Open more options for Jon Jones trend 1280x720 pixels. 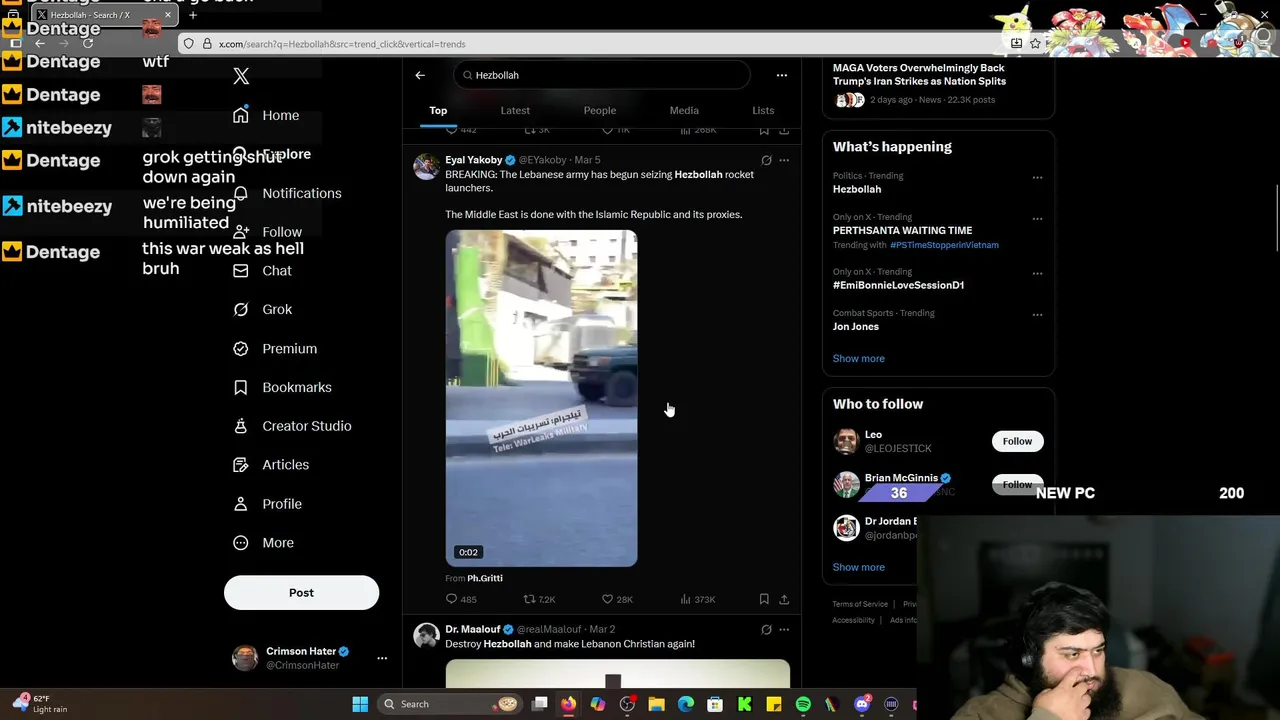(1037, 315)
